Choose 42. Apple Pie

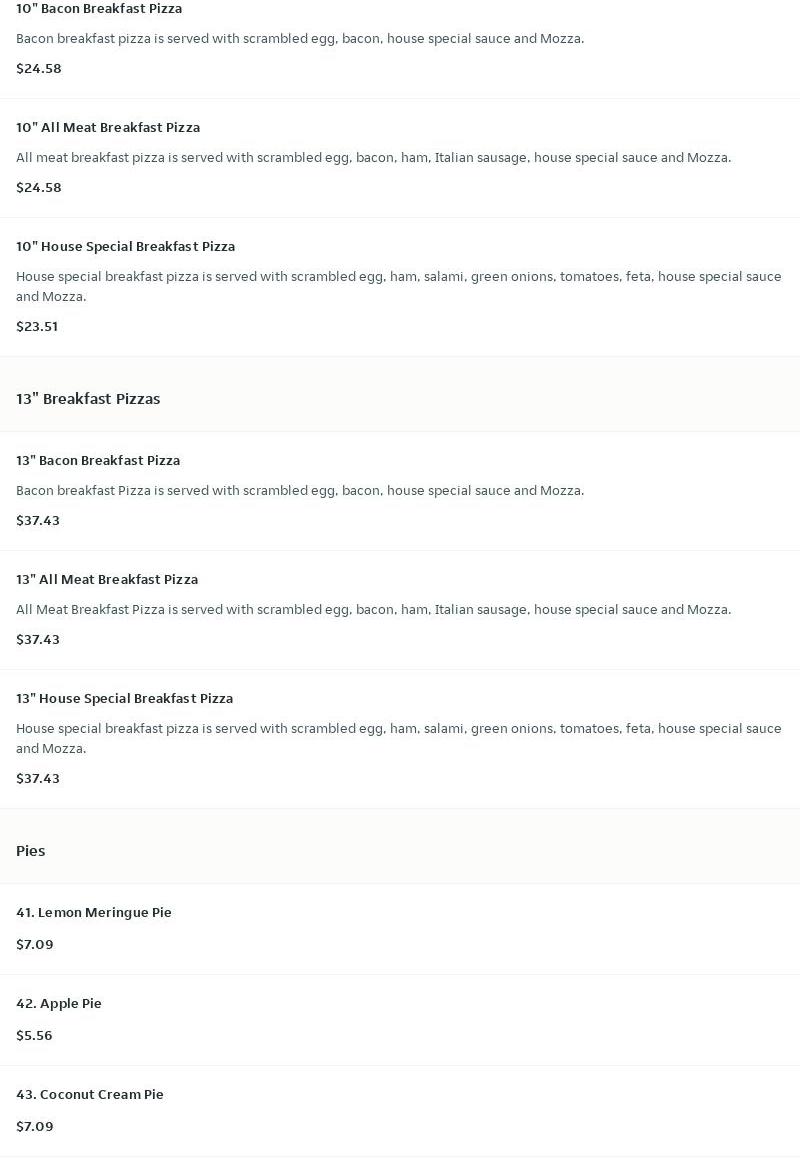click(59, 1003)
